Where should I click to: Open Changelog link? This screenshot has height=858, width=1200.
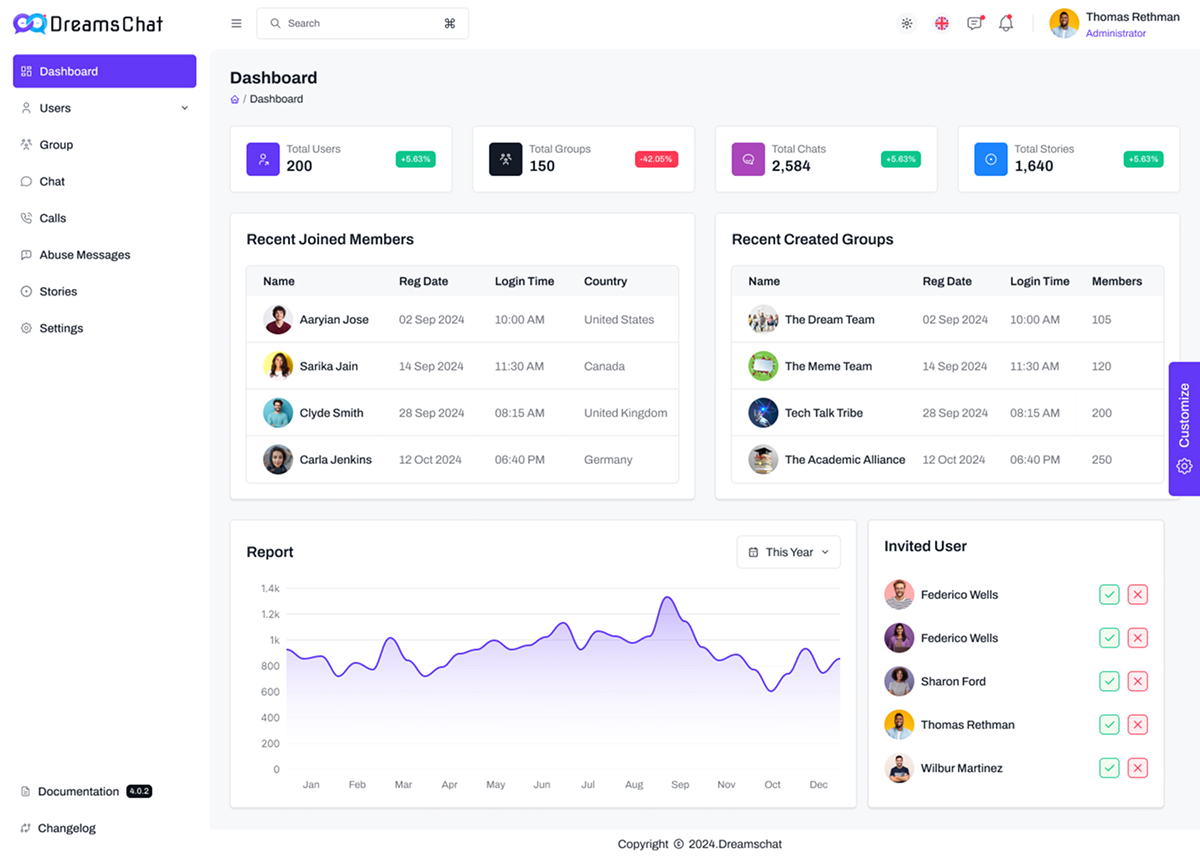[67, 828]
